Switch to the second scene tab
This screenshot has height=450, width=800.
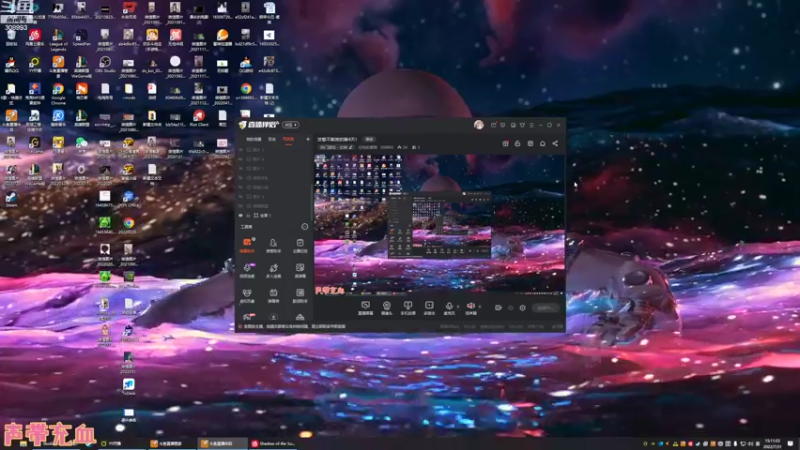coord(272,139)
